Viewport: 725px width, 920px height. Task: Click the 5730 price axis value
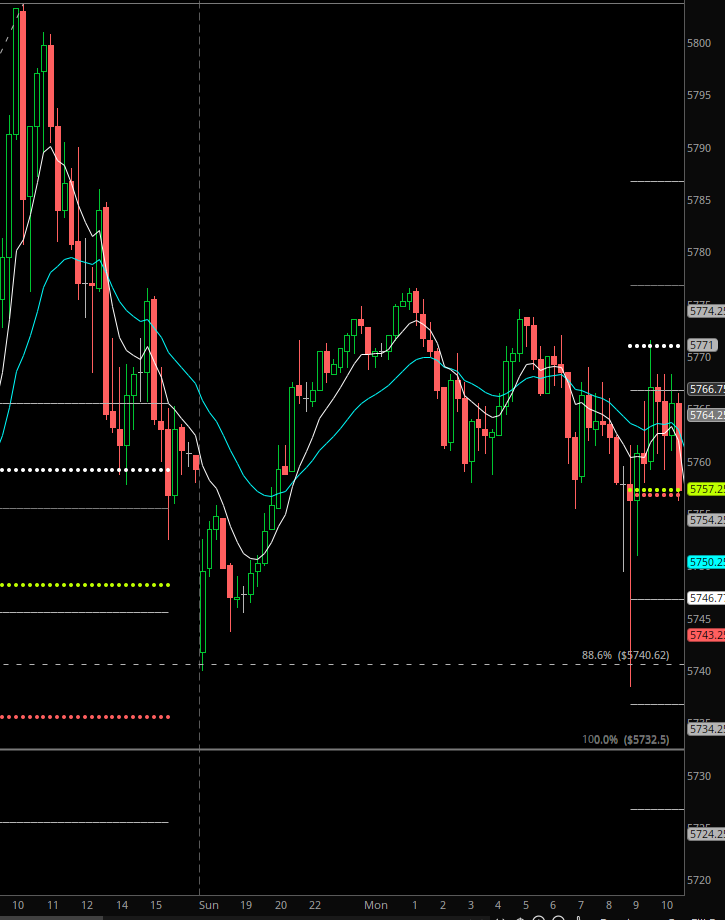[x=699, y=776]
